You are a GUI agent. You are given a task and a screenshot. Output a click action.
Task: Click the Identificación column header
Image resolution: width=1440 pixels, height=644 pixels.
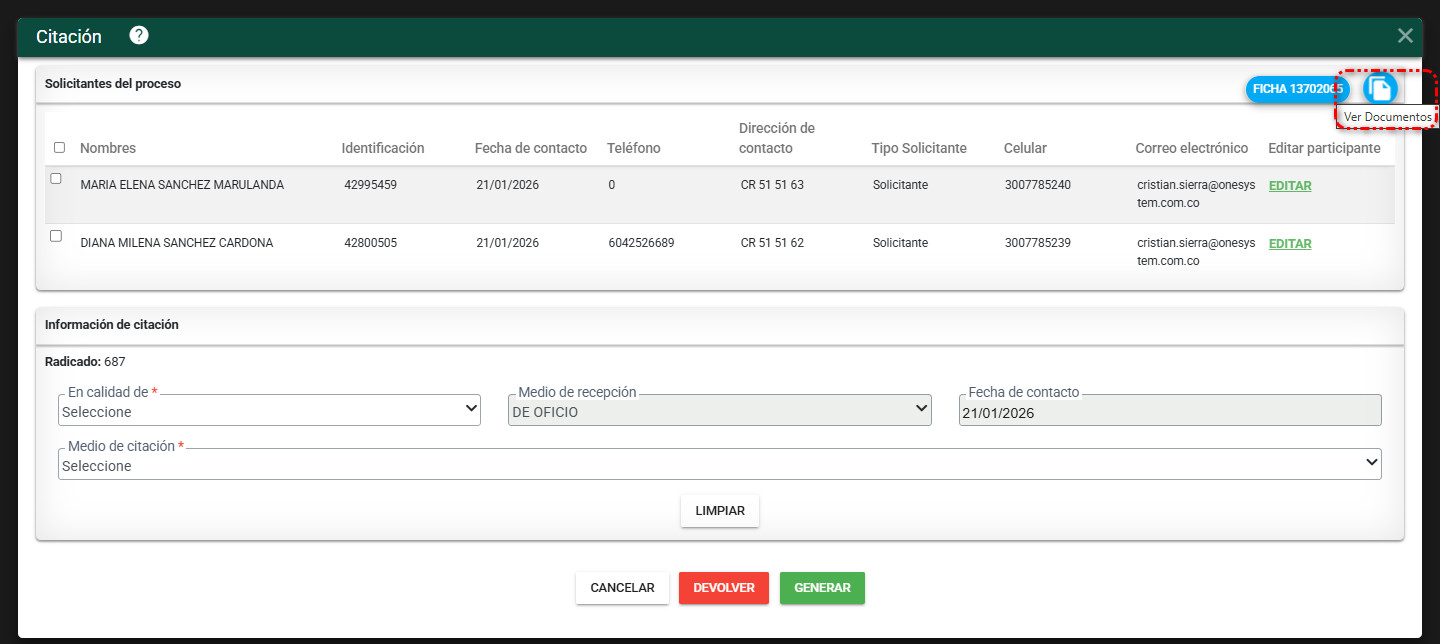383,148
